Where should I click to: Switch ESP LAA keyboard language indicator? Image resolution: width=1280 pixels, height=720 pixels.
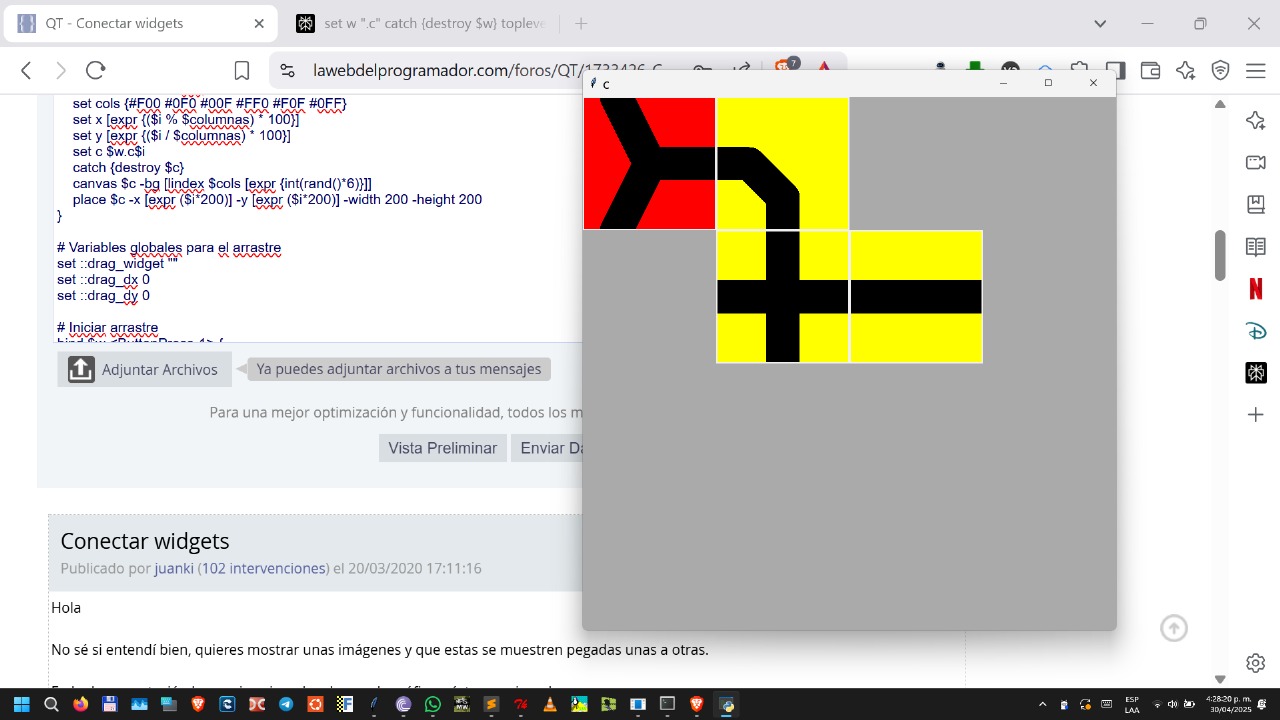tap(1132, 704)
